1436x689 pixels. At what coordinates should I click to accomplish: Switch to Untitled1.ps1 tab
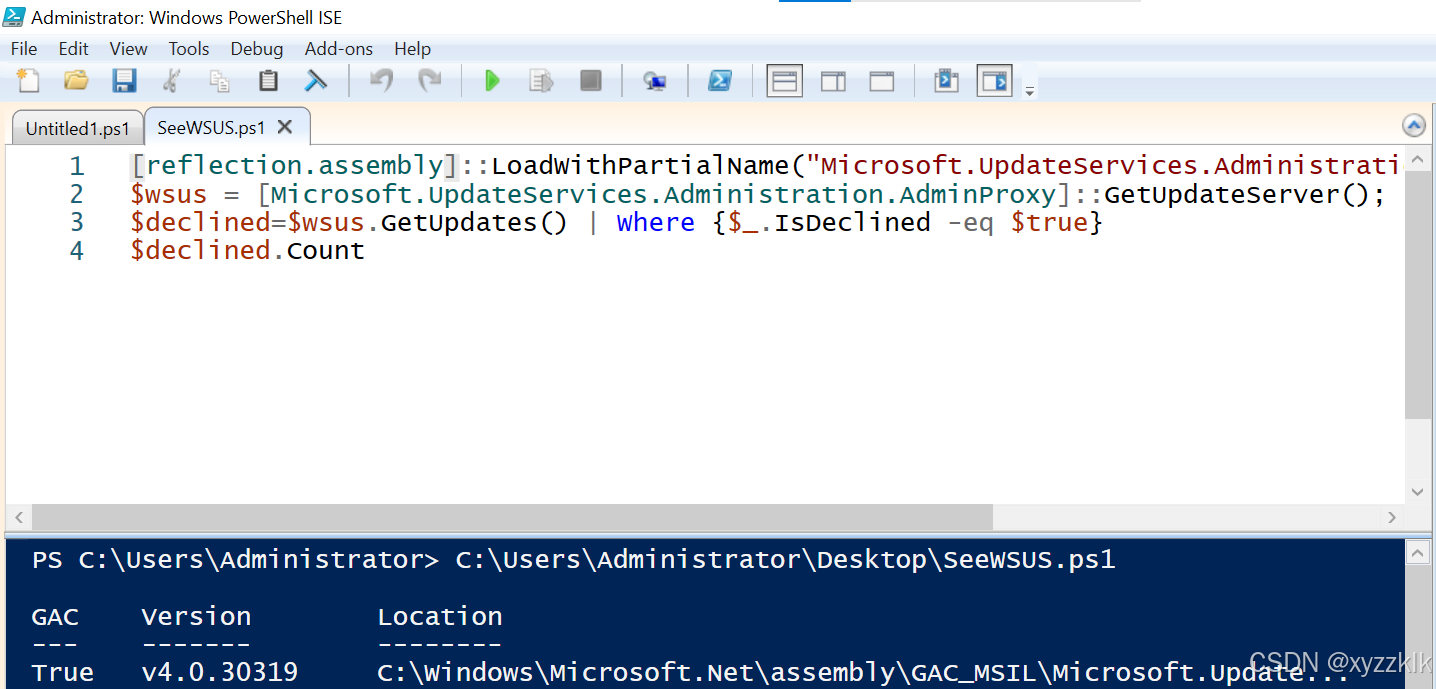pos(78,128)
